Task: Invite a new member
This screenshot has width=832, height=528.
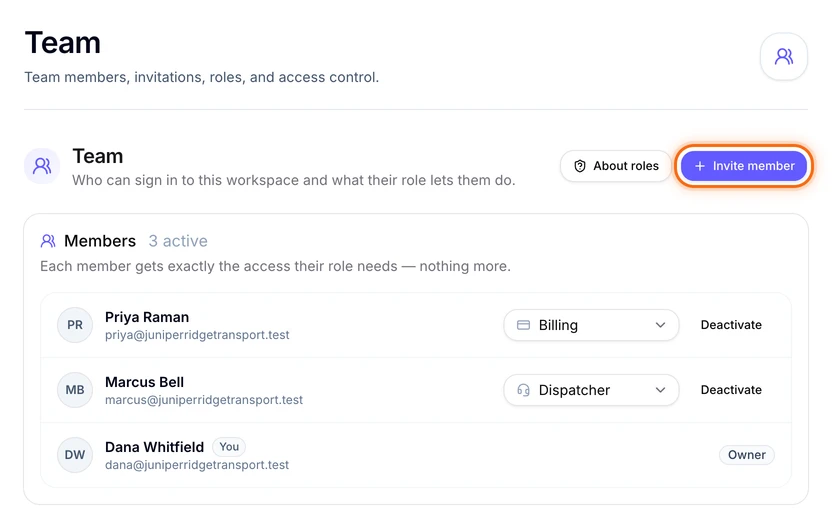Action: click(744, 166)
